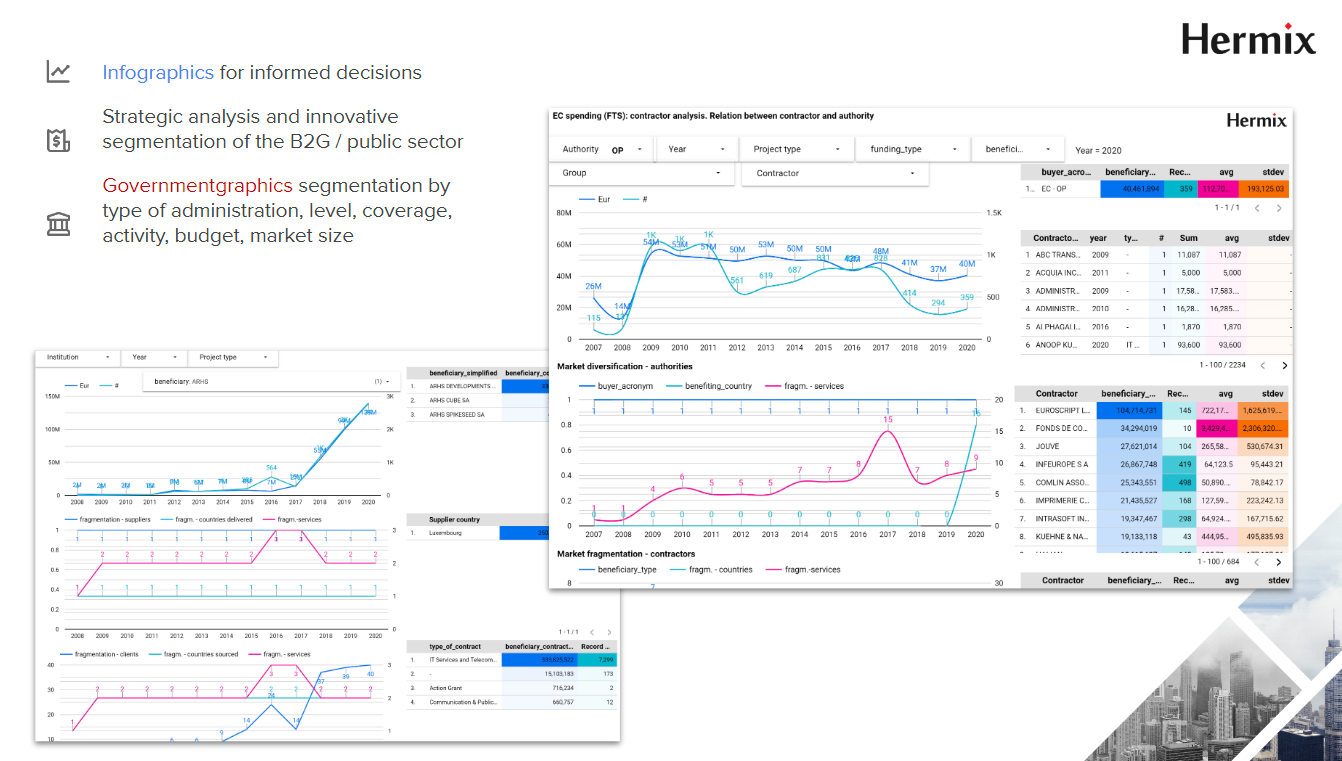Open the Year dropdown next to Institution
Viewport: 1342px width, 761px height.
[x=154, y=357]
